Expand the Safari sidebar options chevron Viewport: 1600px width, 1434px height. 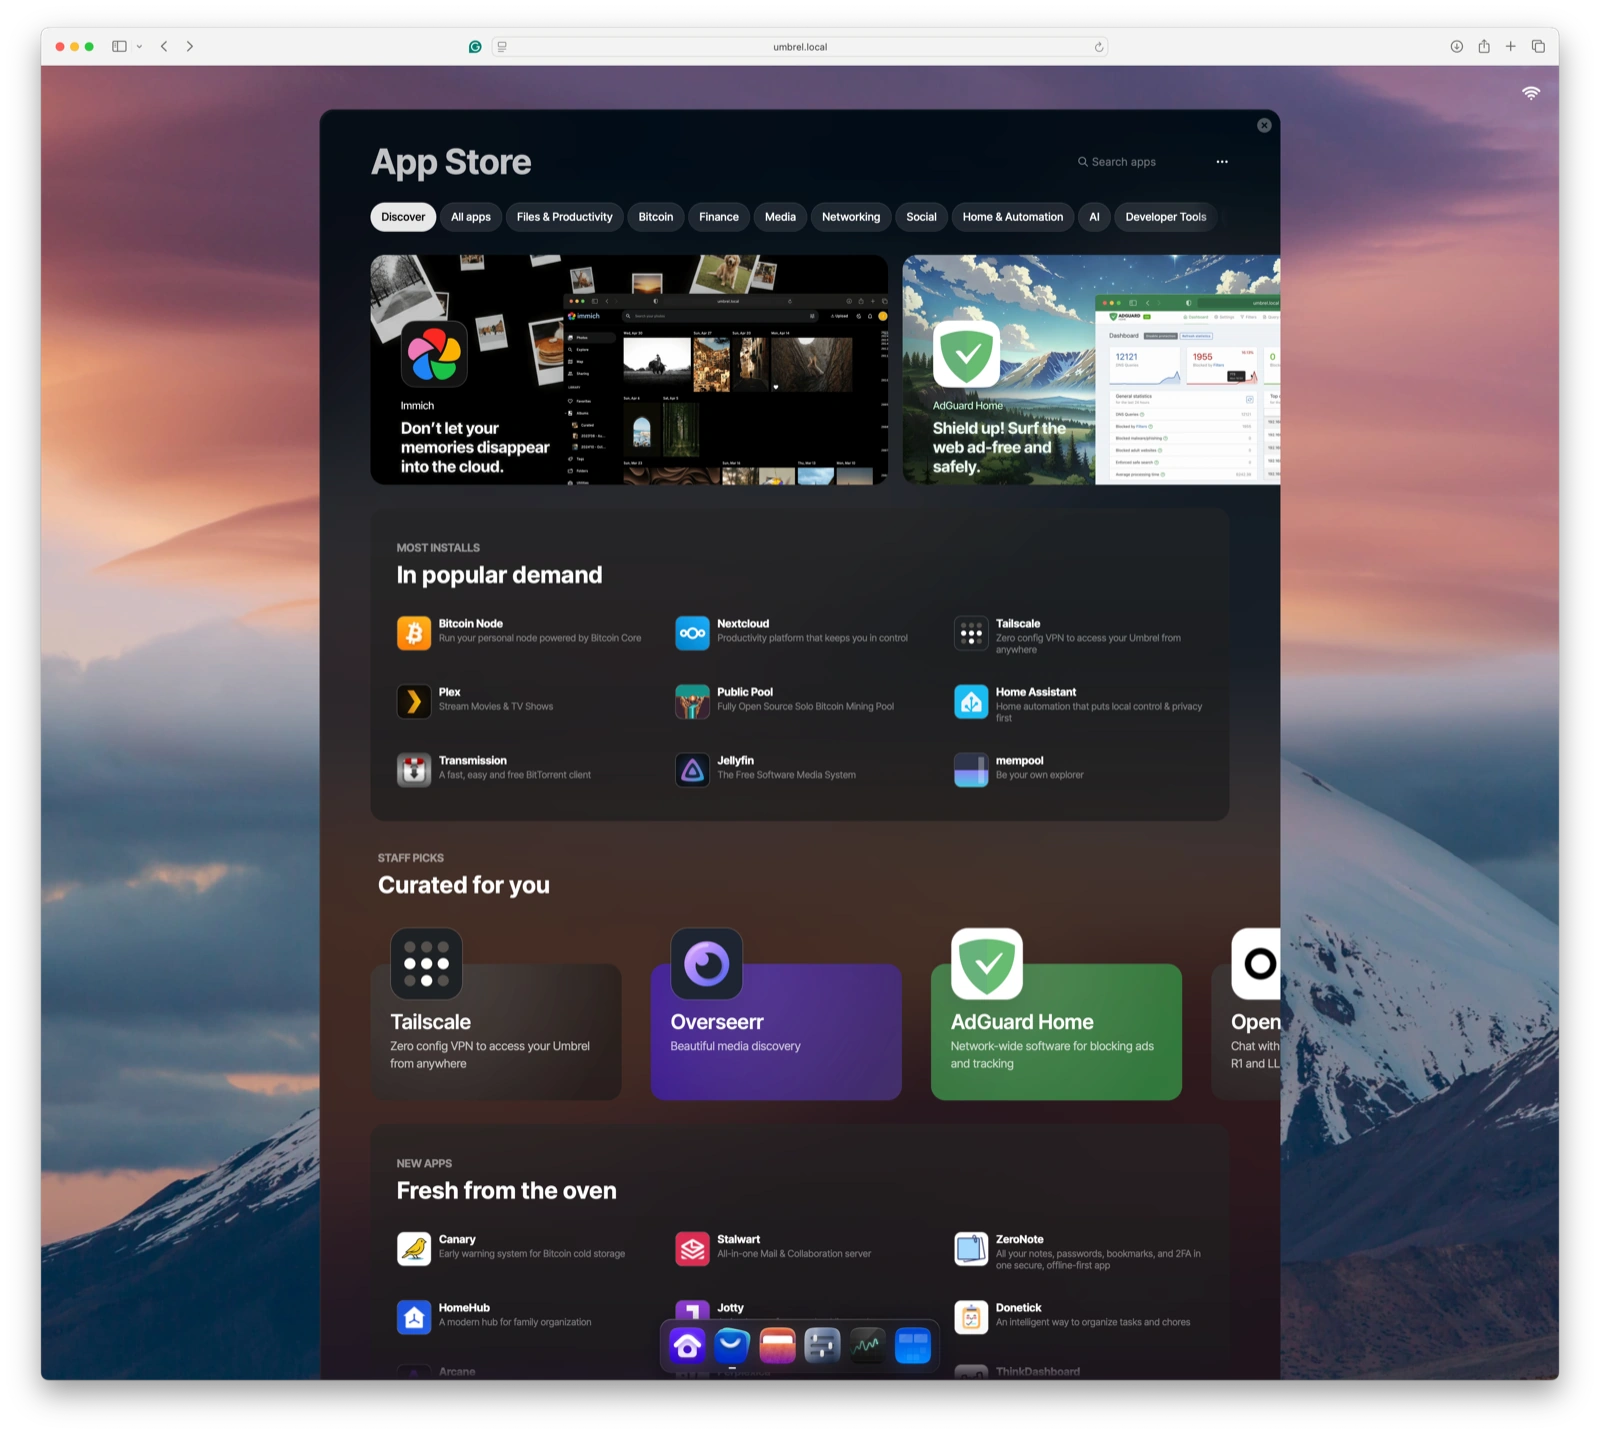tap(139, 47)
